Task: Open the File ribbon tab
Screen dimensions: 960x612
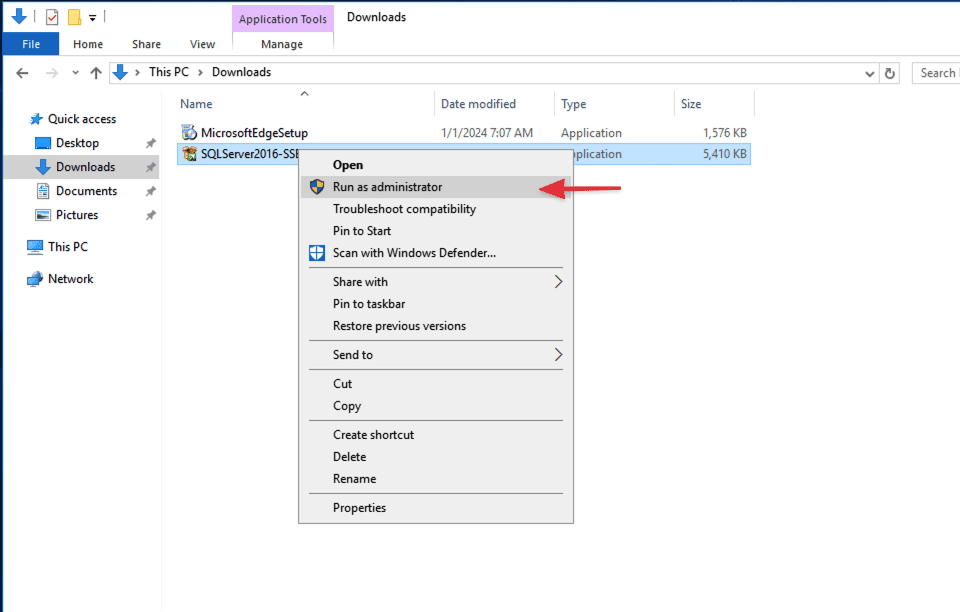Action: (x=31, y=44)
